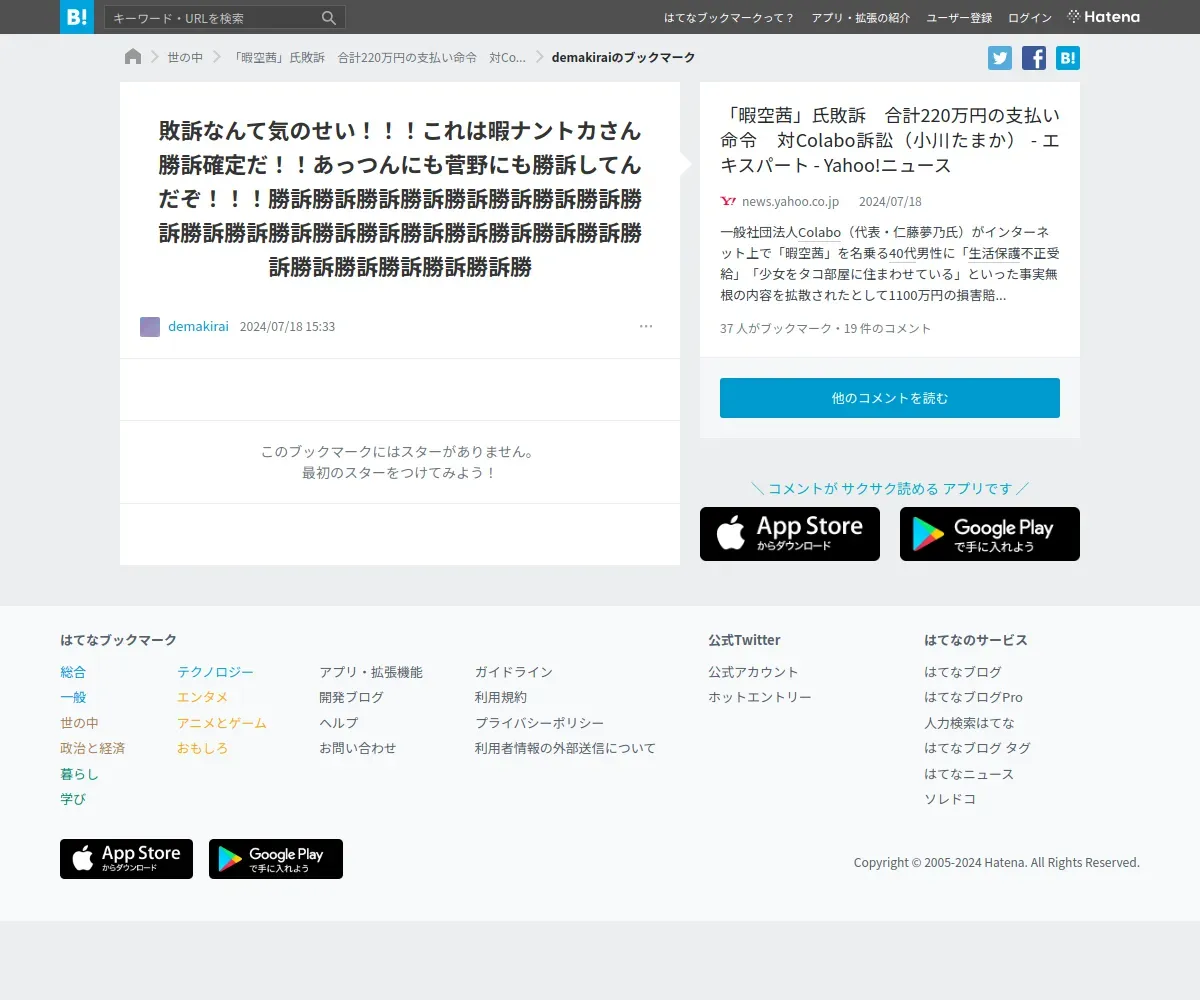Open 暮らし category in footer
The image size is (1200, 1000).
point(79,774)
